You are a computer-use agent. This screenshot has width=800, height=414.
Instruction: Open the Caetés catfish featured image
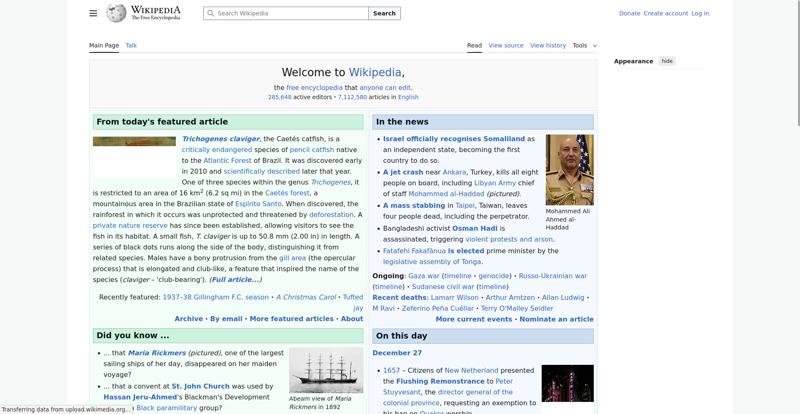134,142
